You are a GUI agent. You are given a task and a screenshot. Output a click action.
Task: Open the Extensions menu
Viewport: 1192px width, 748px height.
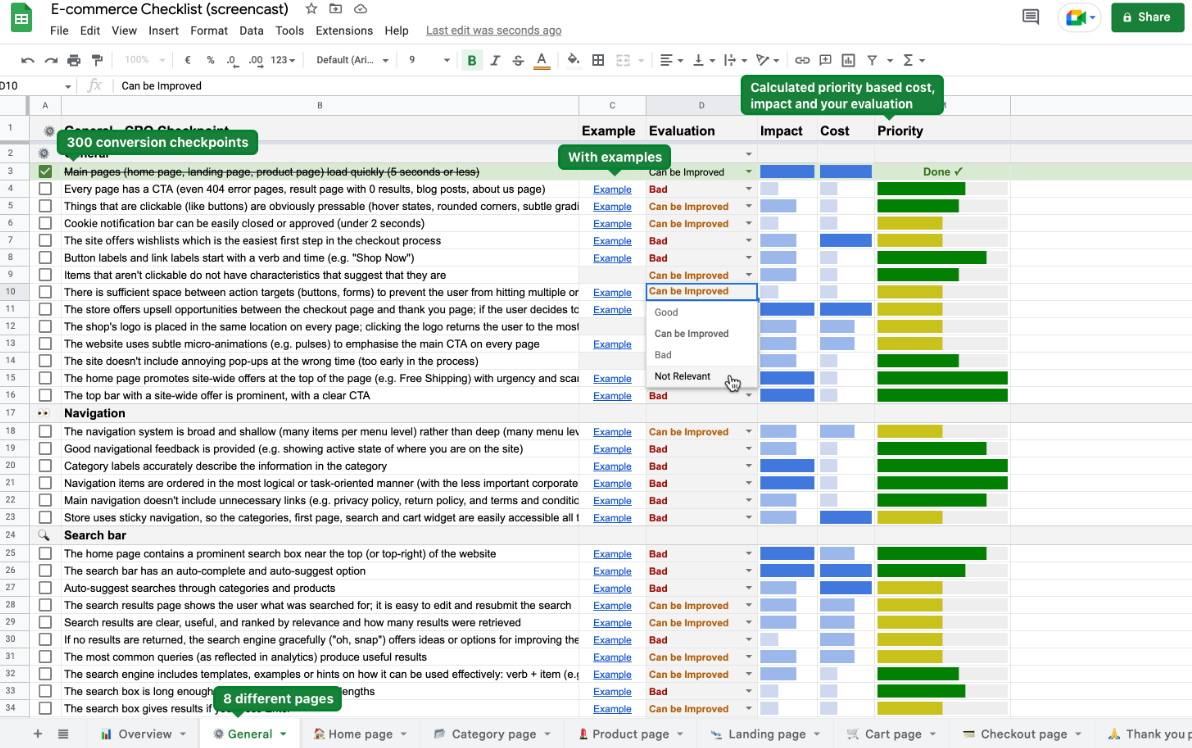(x=344, y=30)
